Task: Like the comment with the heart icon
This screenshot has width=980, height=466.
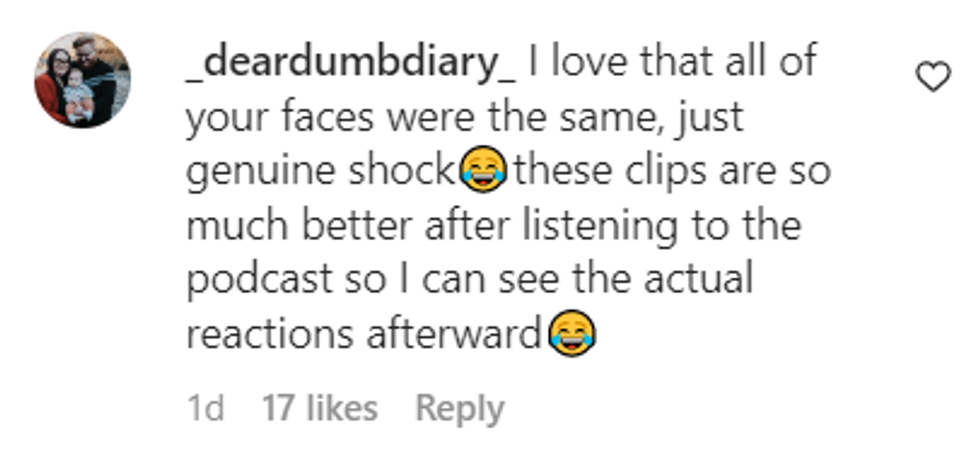Action: pyautogui.click(x=933, y=77)
